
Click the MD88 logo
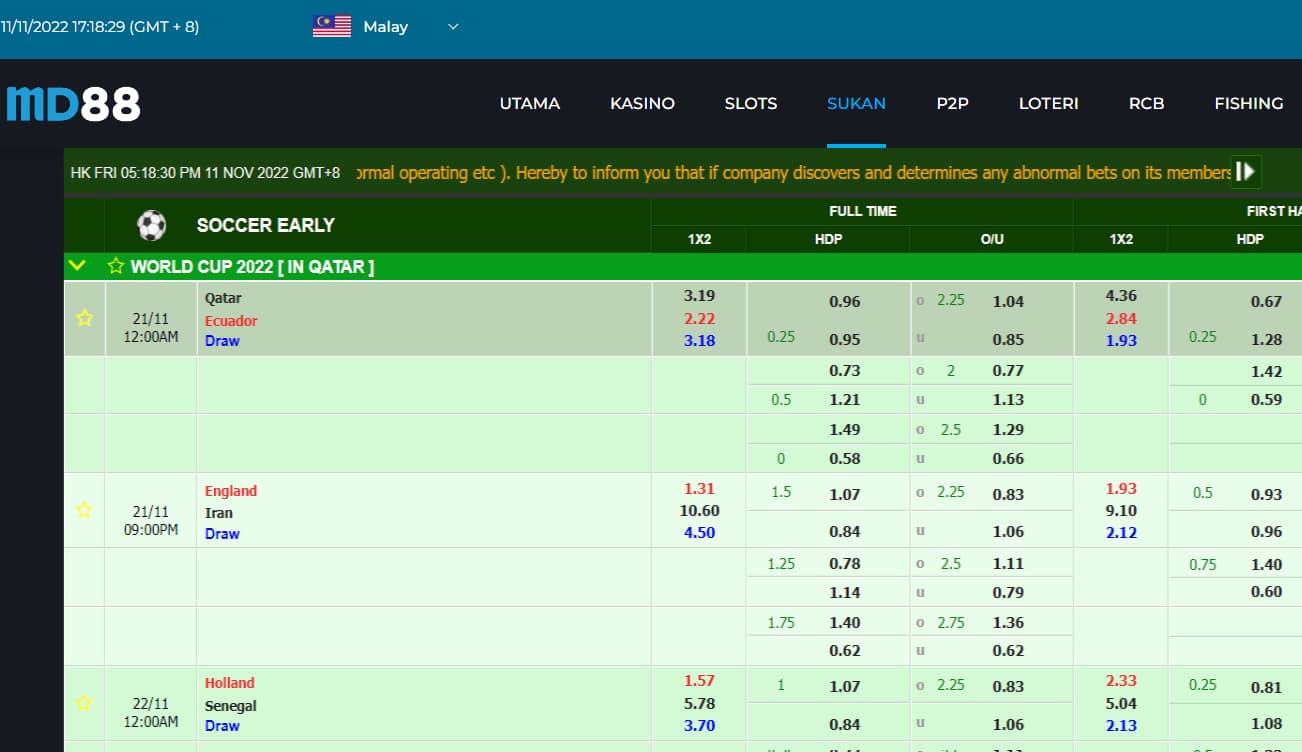pyautogui.click(x=73, y=104)
